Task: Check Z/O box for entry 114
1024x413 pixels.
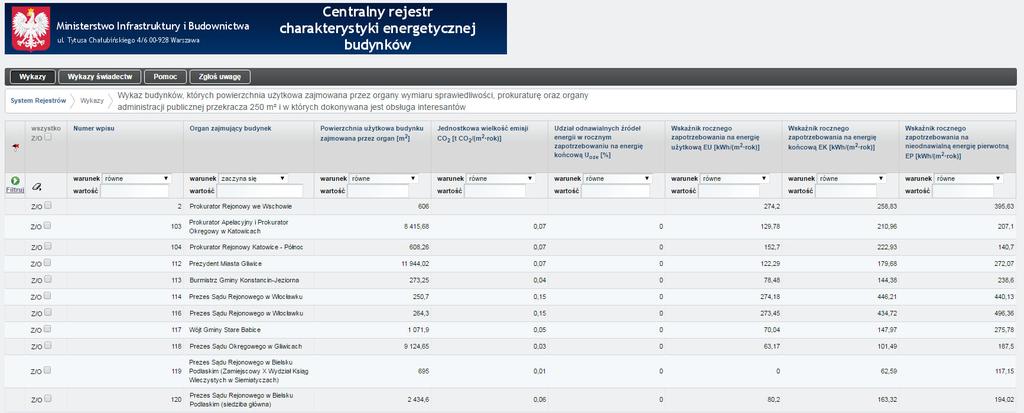Action: [48, 296]
